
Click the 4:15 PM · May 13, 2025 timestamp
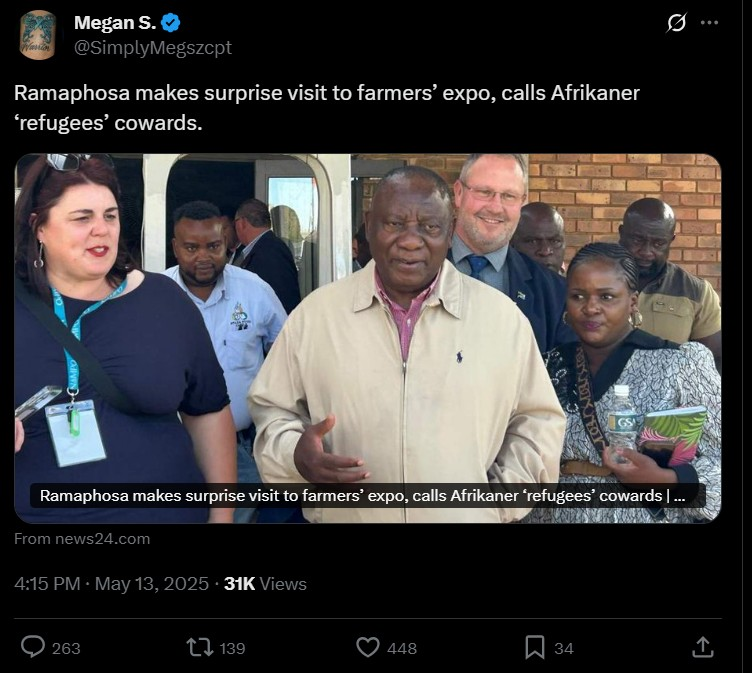point(111,584)
